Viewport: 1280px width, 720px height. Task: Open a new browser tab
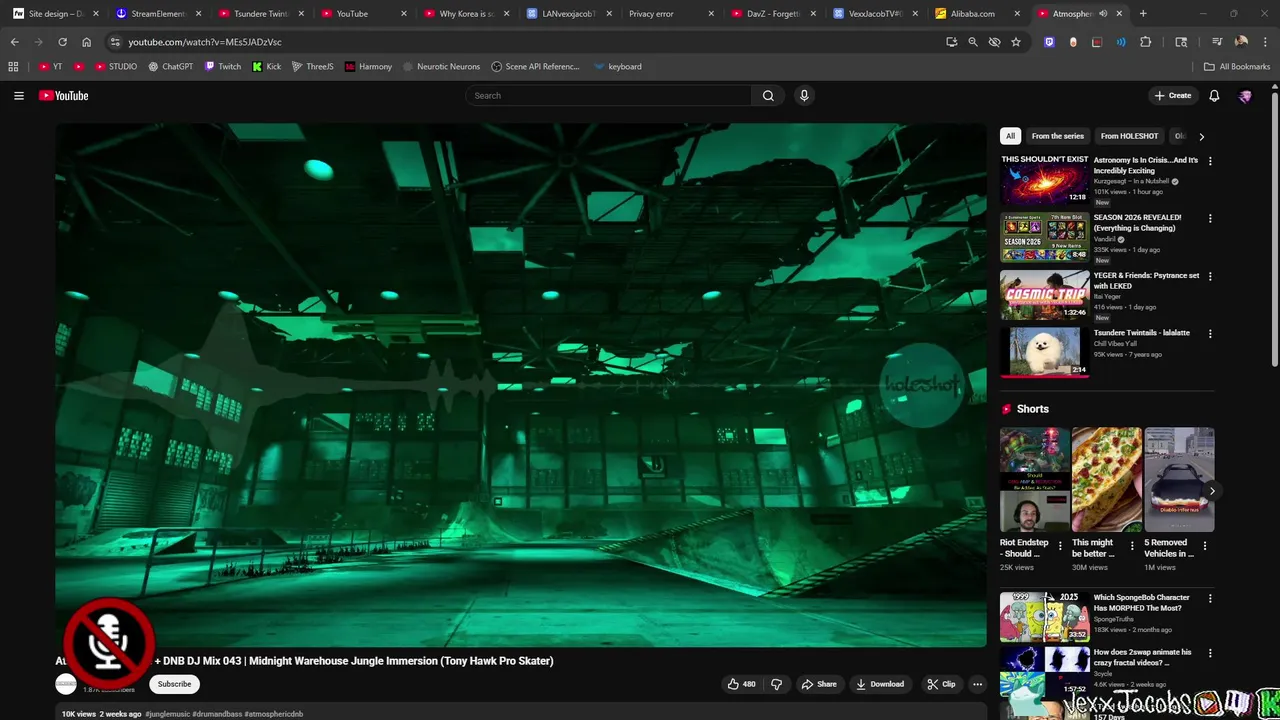coord(1143,14)
